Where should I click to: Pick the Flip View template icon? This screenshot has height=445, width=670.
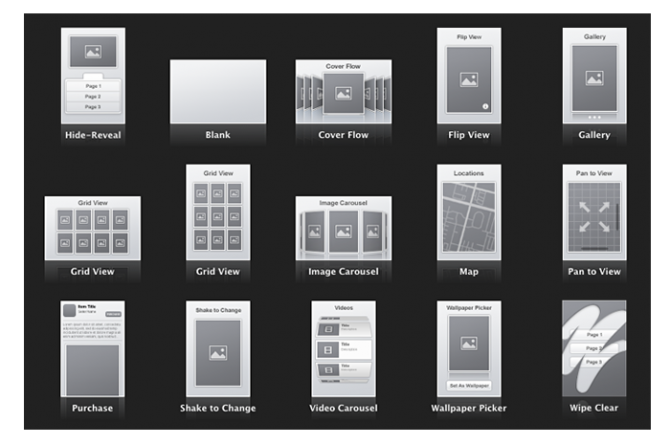pos(469,76)
